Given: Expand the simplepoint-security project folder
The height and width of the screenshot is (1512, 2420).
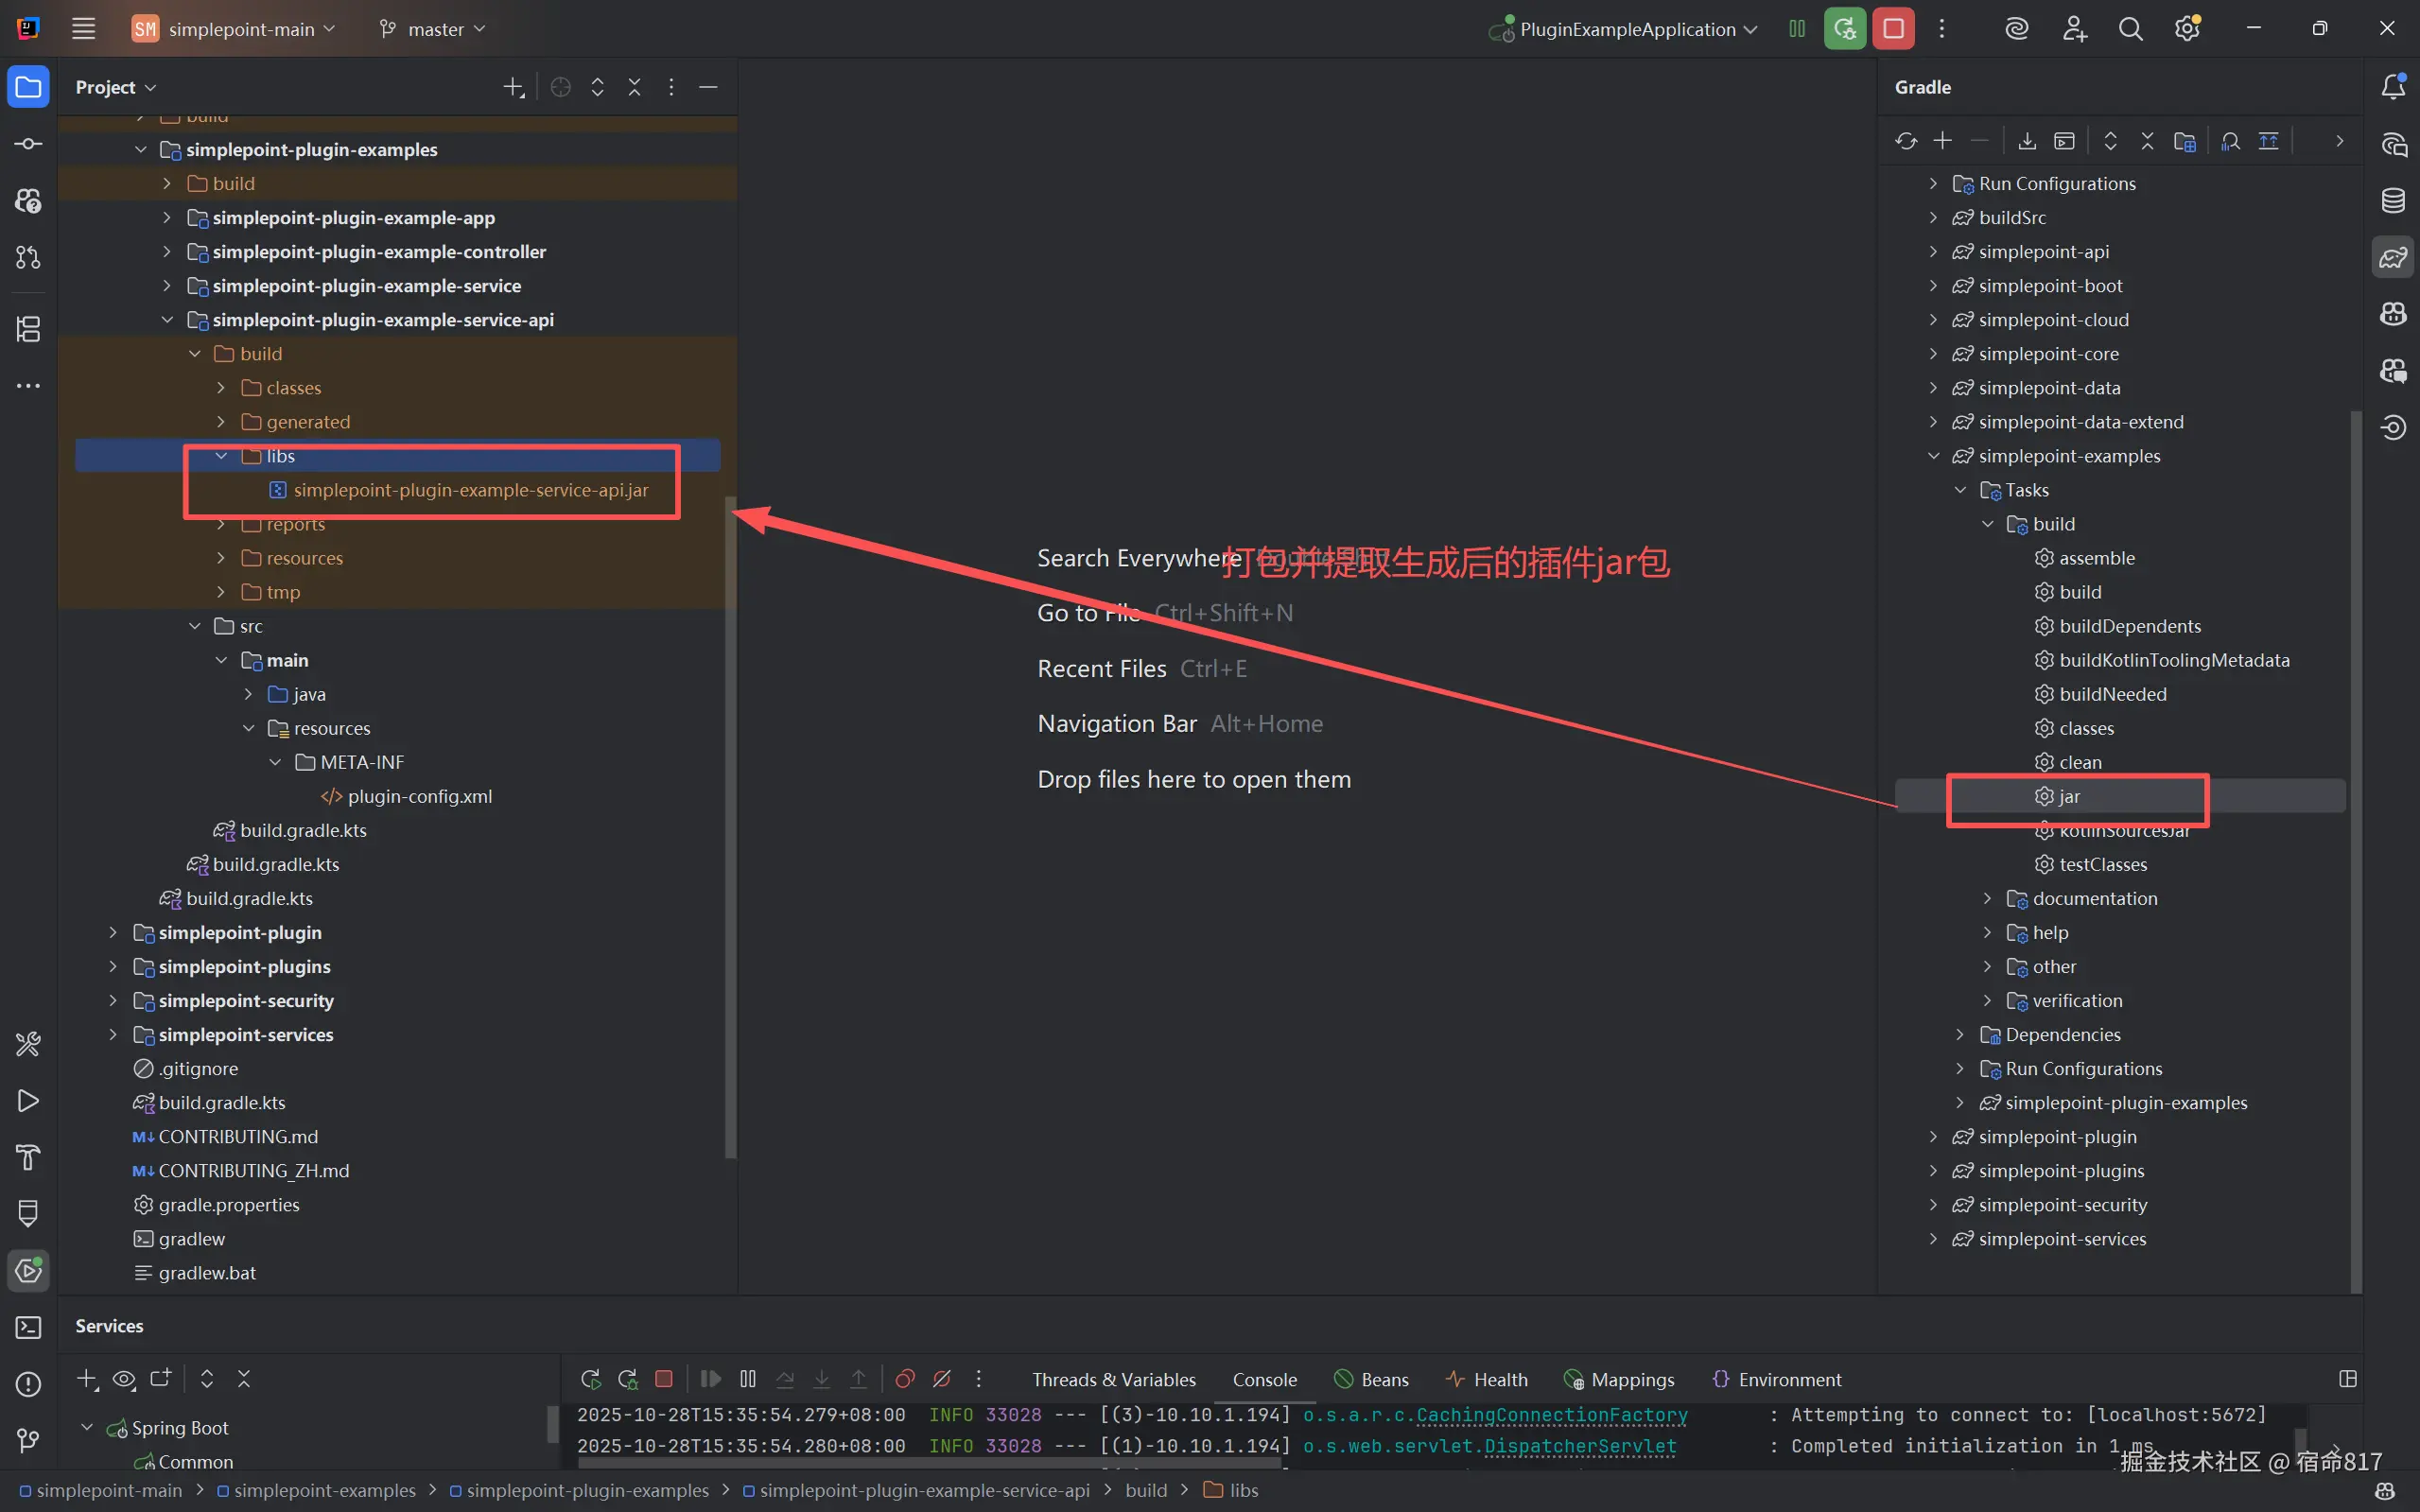Looking at the screenshot, I should 113,1000.
